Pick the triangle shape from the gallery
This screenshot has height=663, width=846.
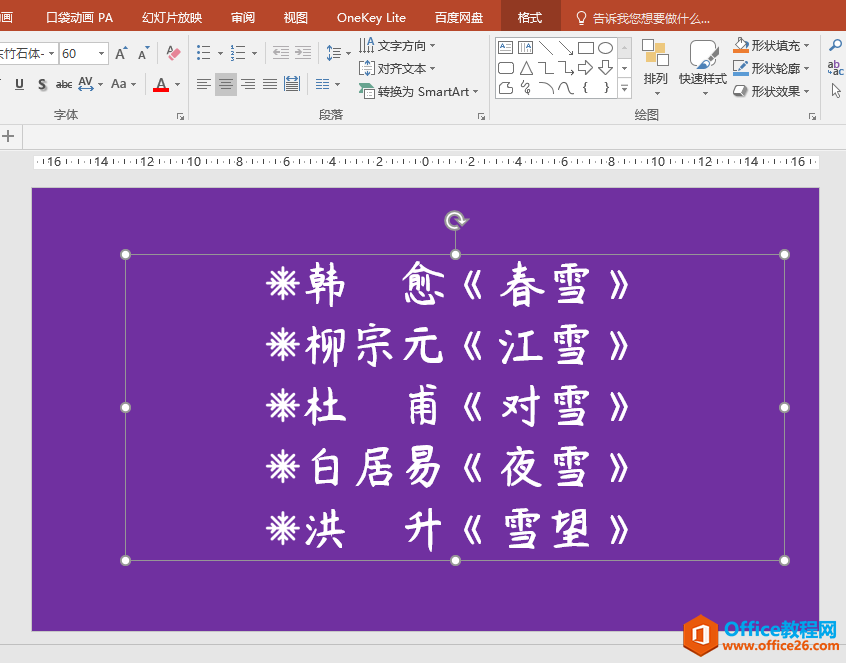pyautogui.click(x=526, y=68)
